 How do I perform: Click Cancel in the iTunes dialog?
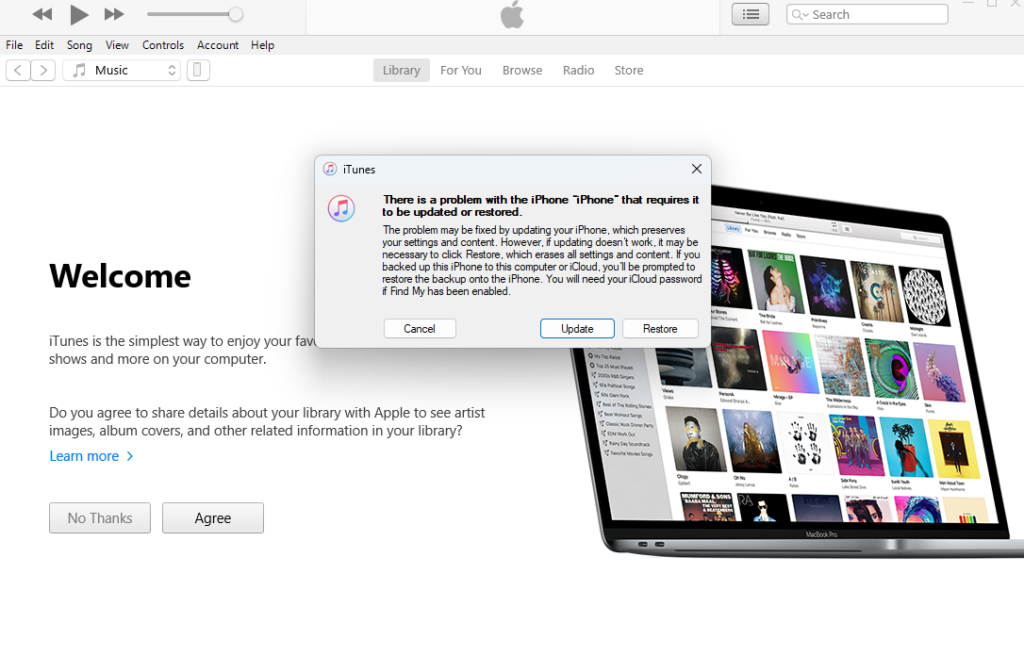coord(419,328)
